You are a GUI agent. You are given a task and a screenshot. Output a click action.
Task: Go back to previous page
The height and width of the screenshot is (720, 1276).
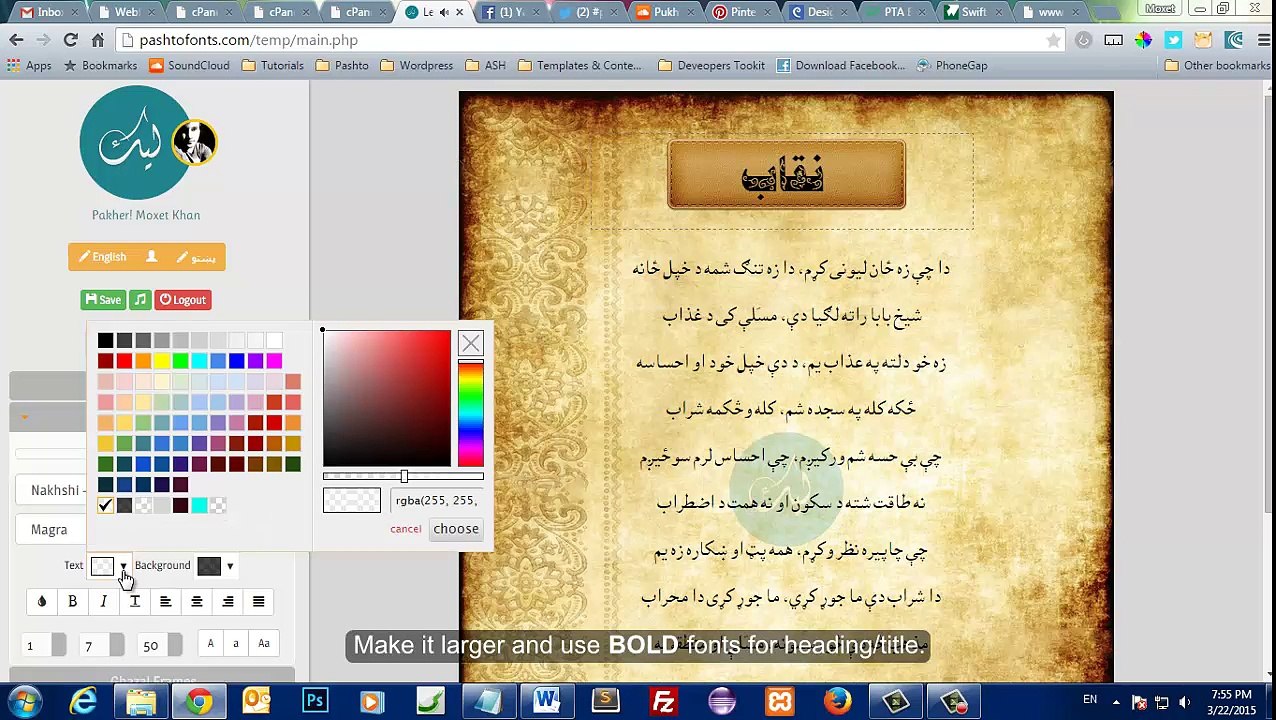pos(16,40)
